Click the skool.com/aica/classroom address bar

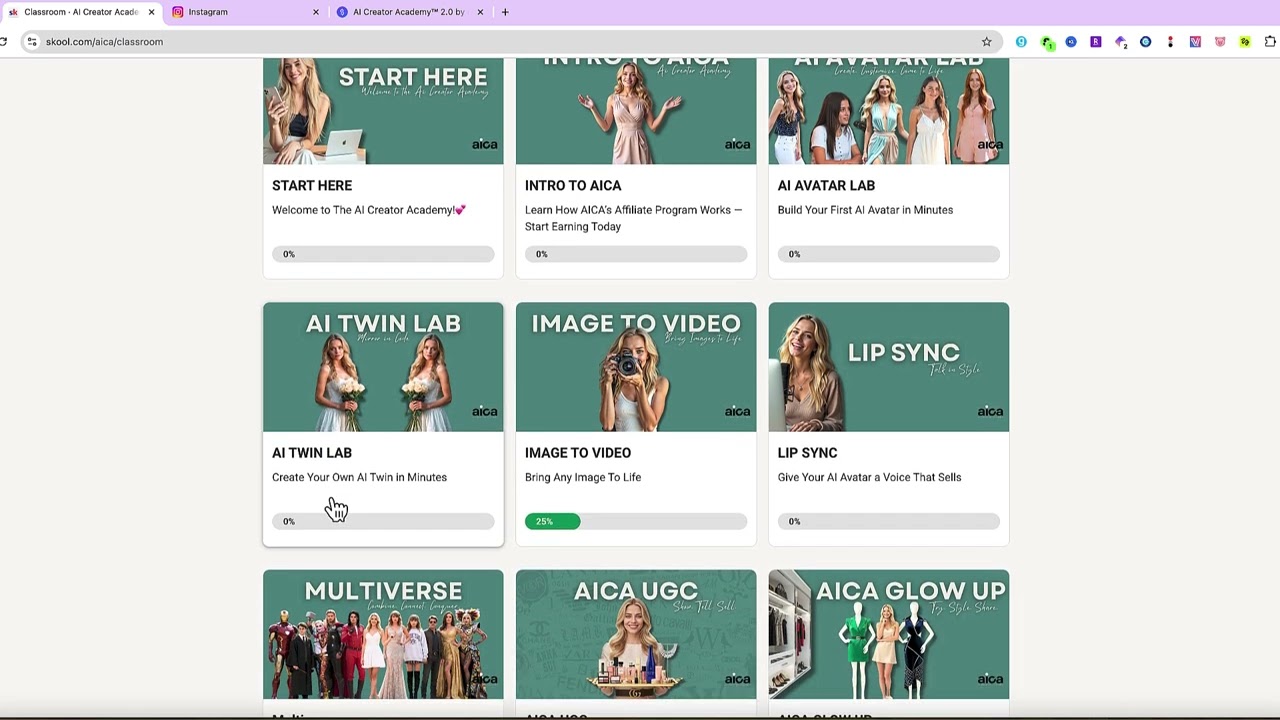coord(510,42)
